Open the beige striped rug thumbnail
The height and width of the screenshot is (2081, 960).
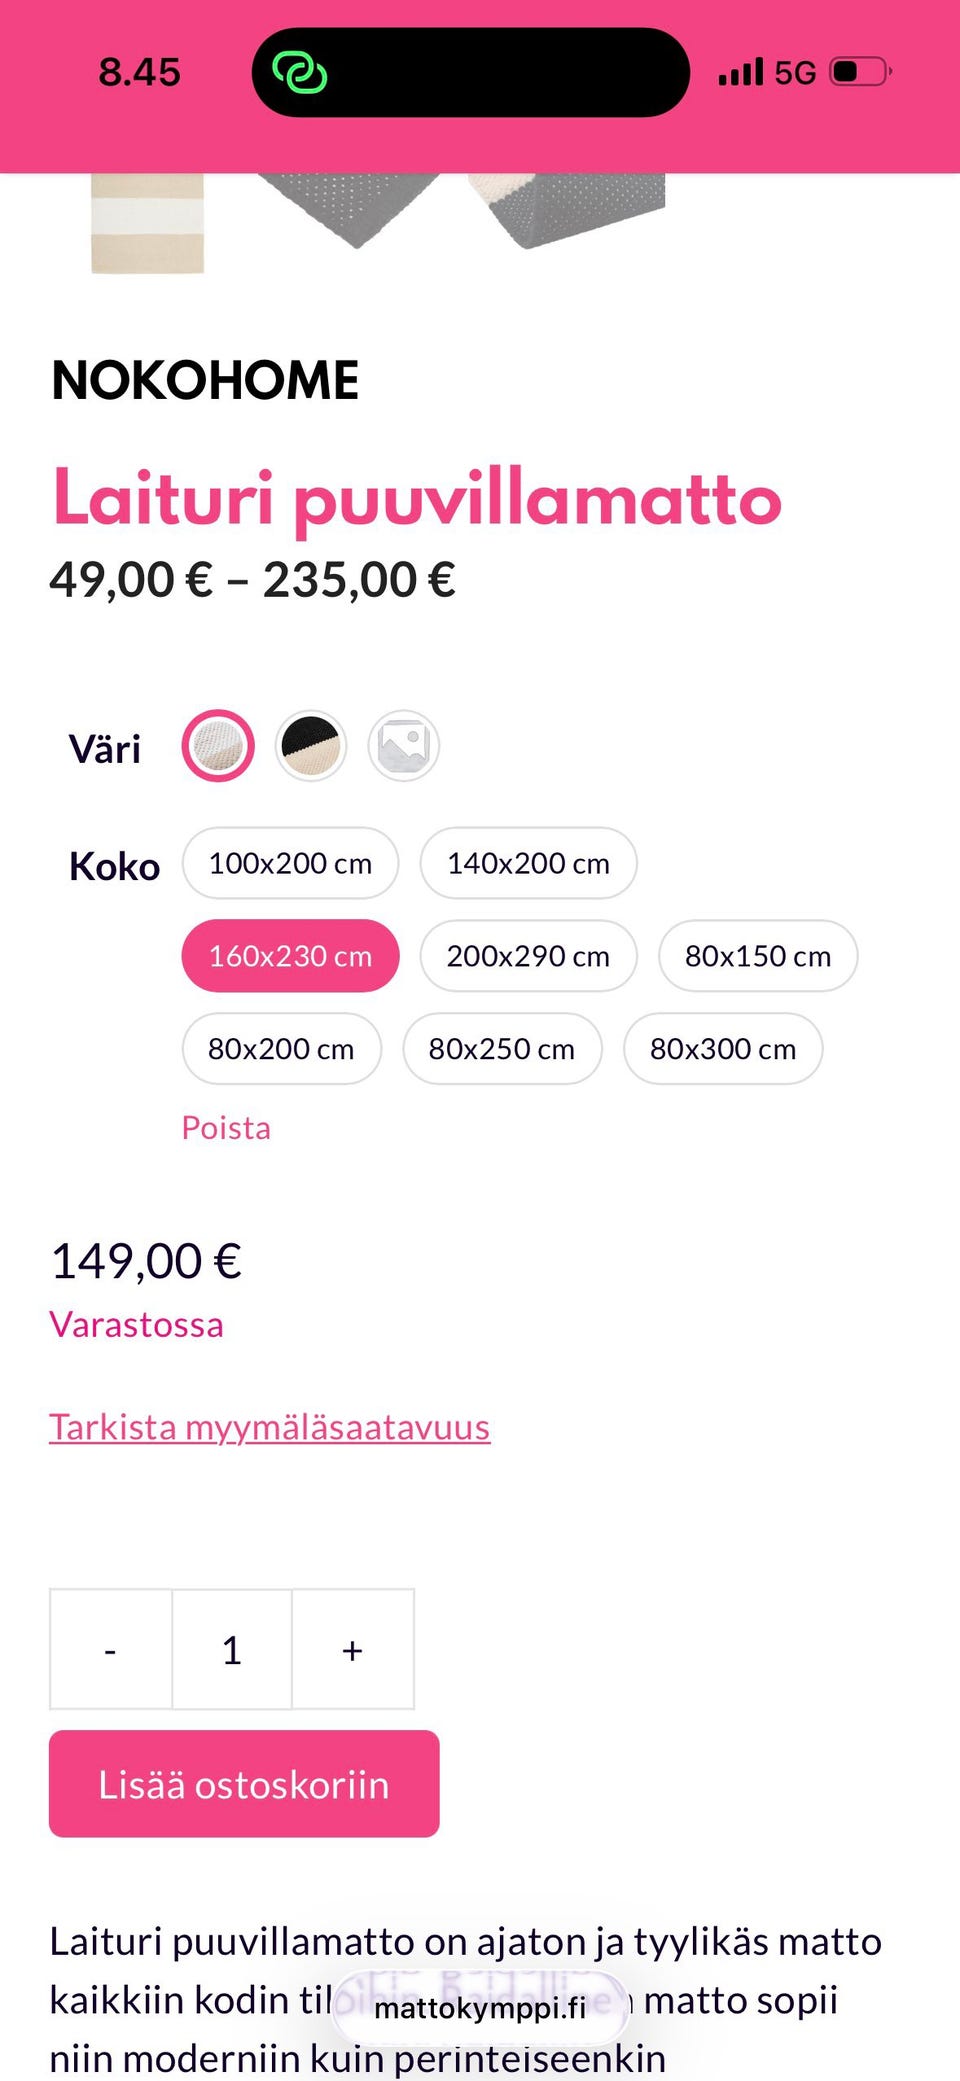[x=147, y=222]
